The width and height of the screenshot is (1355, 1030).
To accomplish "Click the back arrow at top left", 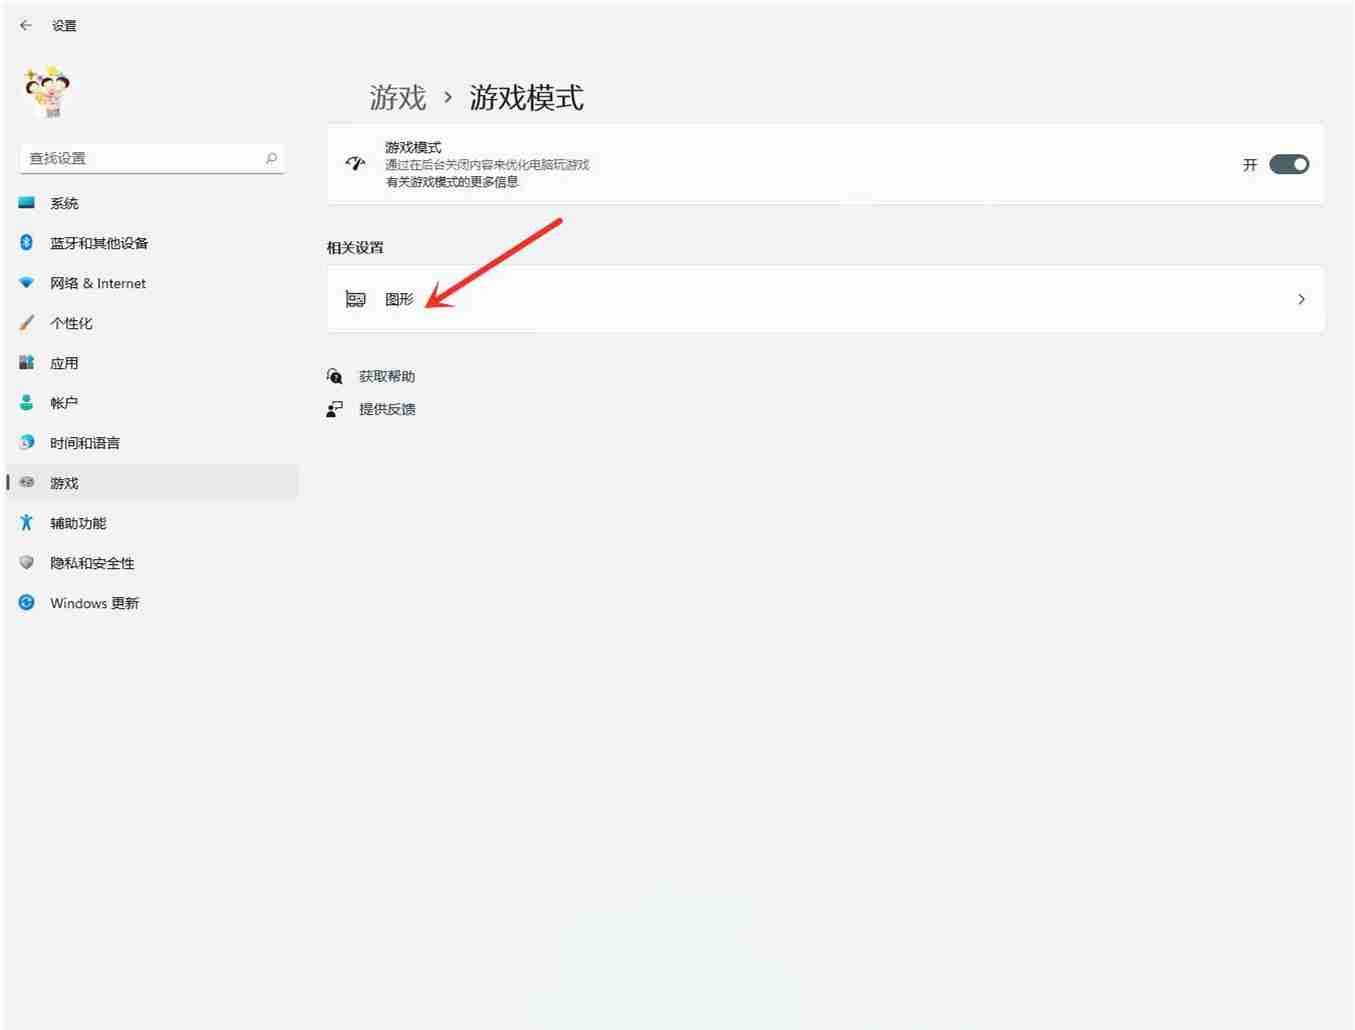I will coord(25,25).
